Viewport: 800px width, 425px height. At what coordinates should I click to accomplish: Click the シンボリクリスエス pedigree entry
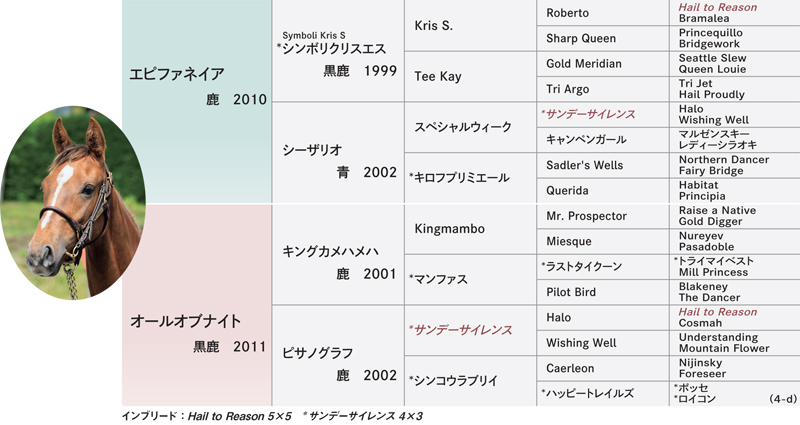(x=338, y=50)
